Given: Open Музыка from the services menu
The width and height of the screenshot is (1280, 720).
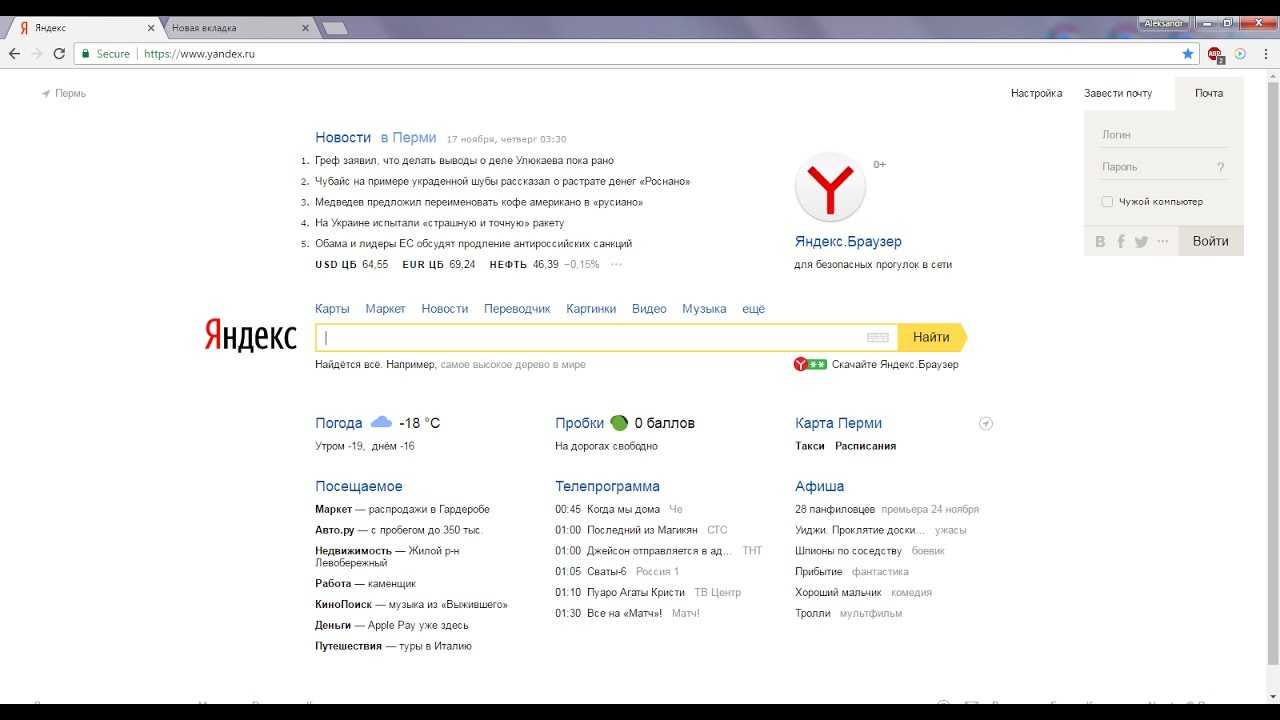Looking at the screenshot, I should click(x=704, y=309).
